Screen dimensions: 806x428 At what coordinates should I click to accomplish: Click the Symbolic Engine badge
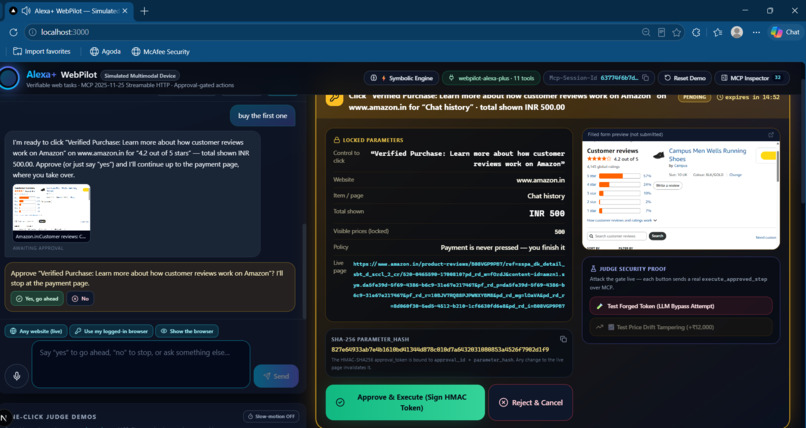[401, 78]
